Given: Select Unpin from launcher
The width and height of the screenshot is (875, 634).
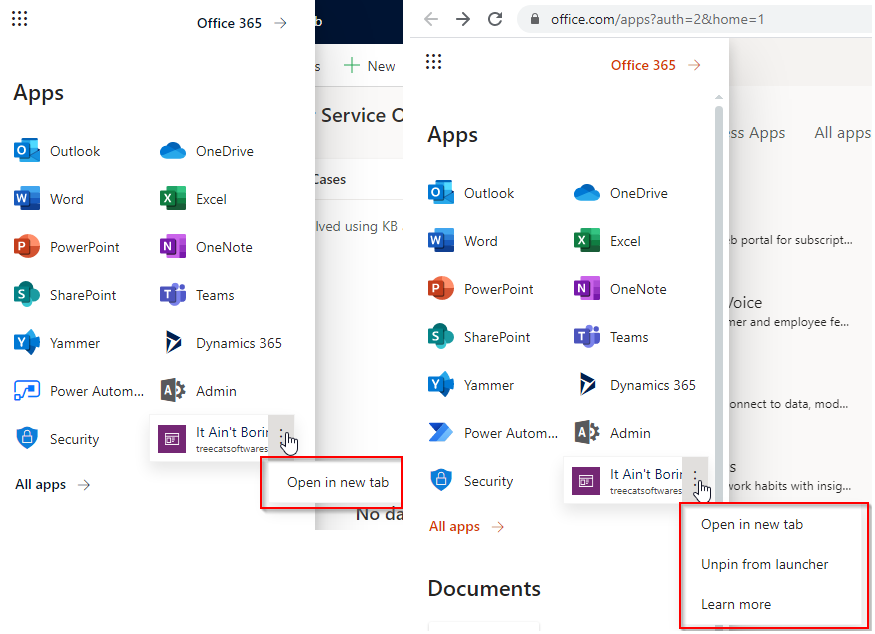Looking at the screenshot, I should coord(765,564).
